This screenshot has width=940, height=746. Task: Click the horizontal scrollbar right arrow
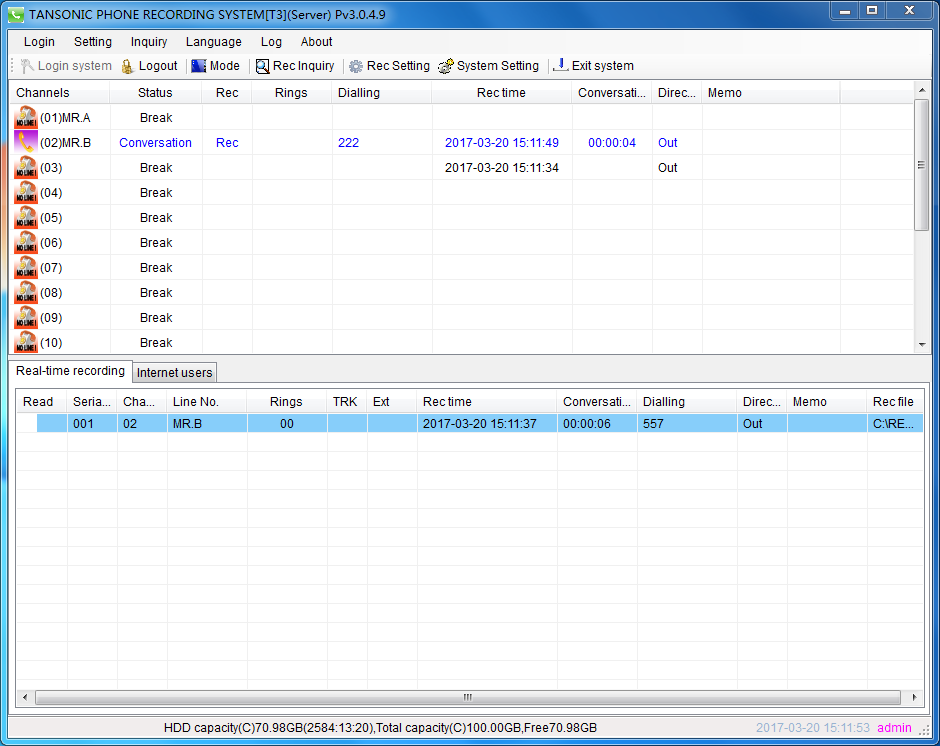point(915,697)
